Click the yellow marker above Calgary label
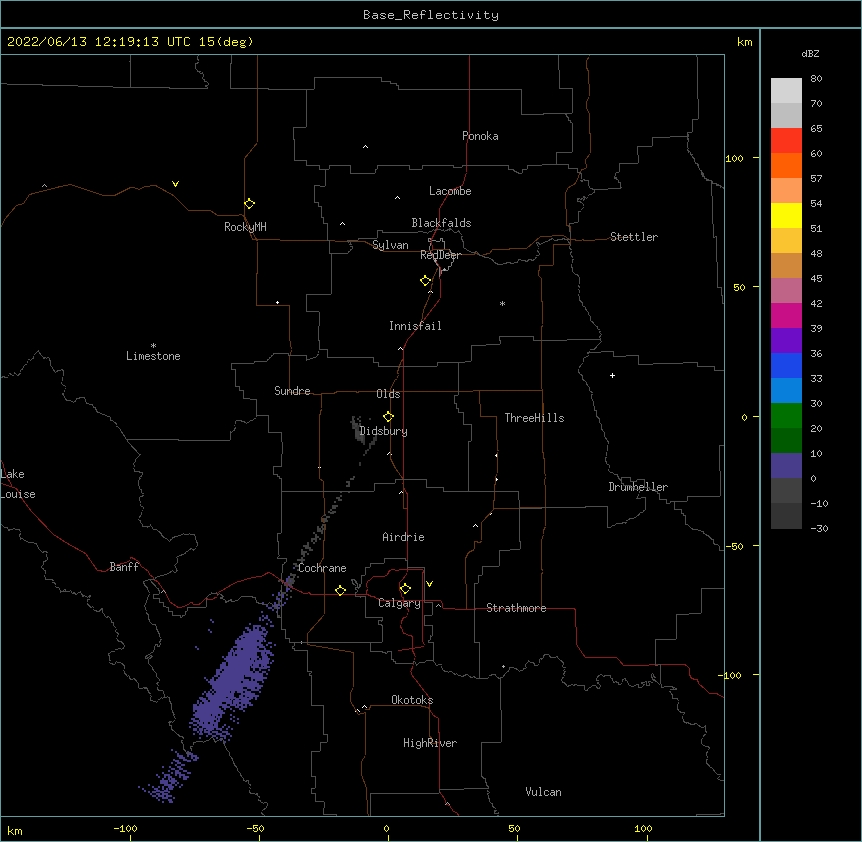Viewport: 862px width, 842px height. pos(405,589)
